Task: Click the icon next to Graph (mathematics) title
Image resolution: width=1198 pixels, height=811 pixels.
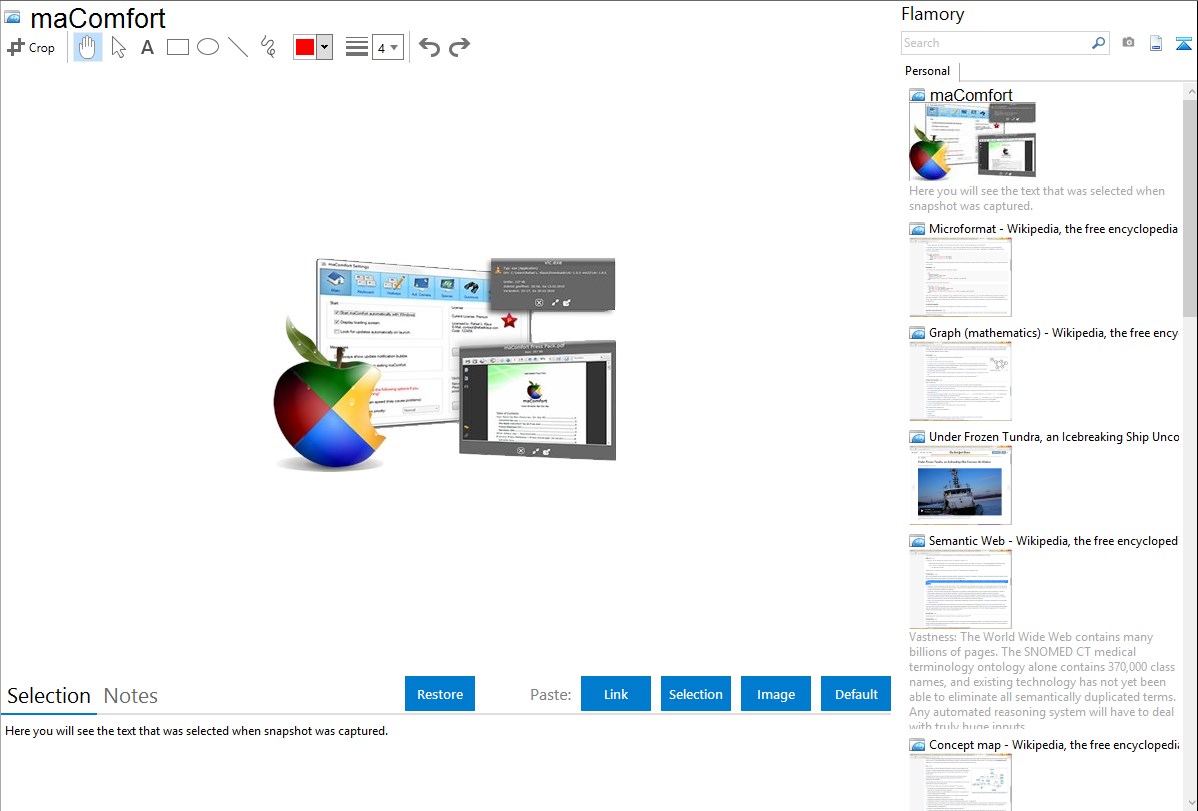Action: click(x=917, y=333)
